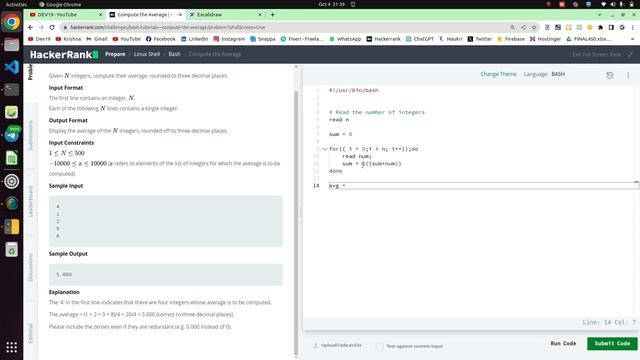Select the Compute the Average tab
The image size is (640, 360).
tap(145, 15)
